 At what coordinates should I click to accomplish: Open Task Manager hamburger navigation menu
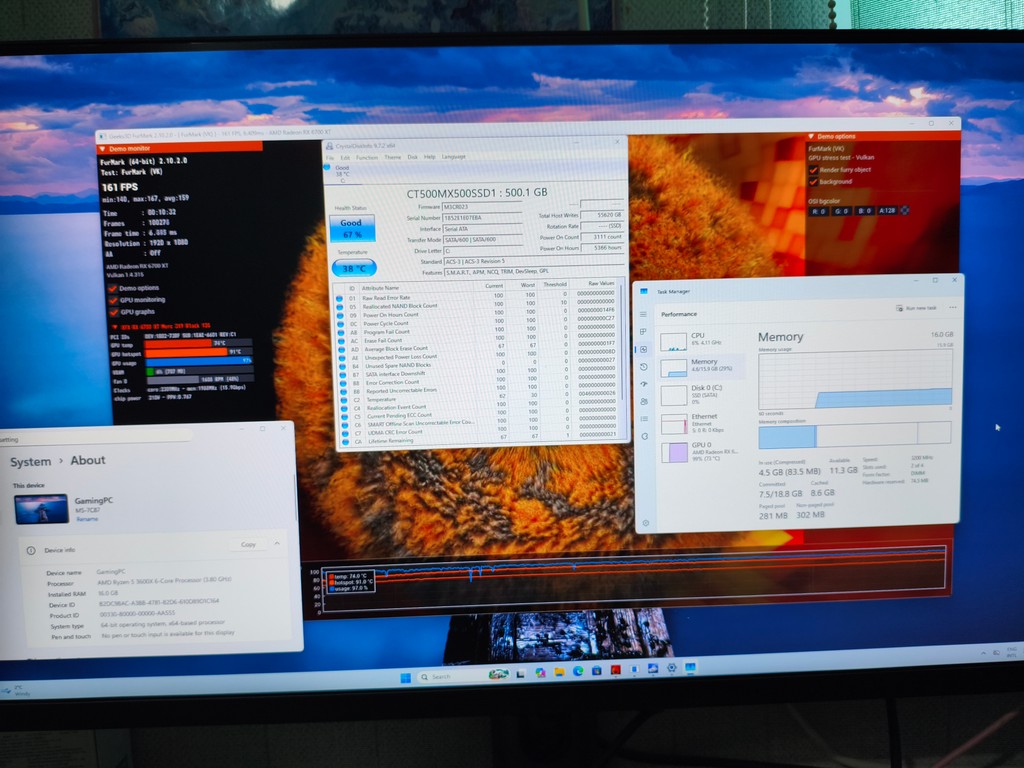(643, 314)
